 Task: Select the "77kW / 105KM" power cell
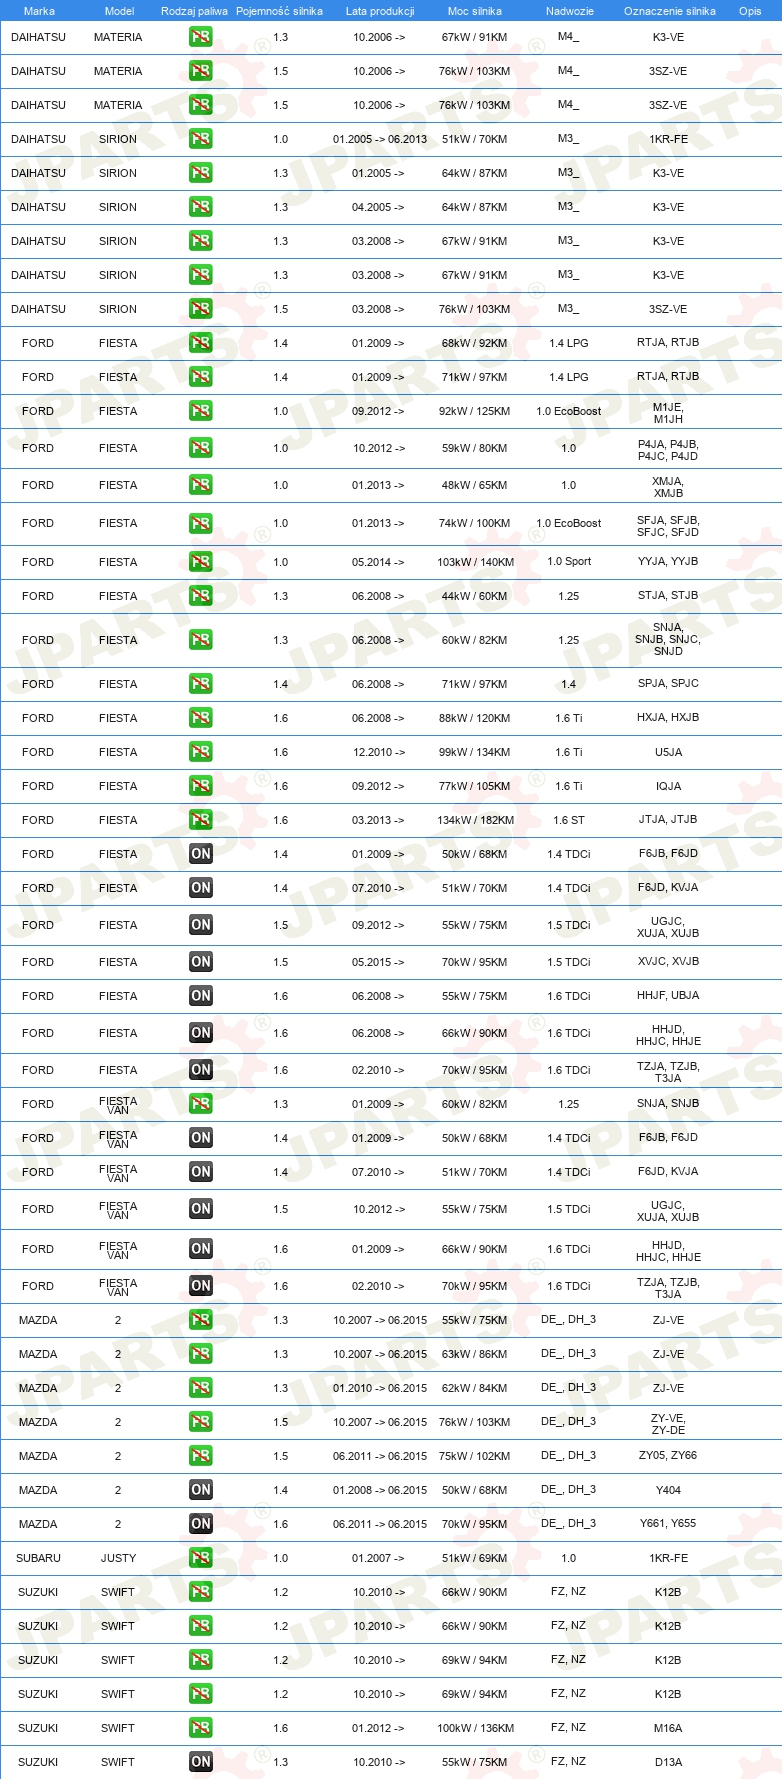click(x=475, y=786)
